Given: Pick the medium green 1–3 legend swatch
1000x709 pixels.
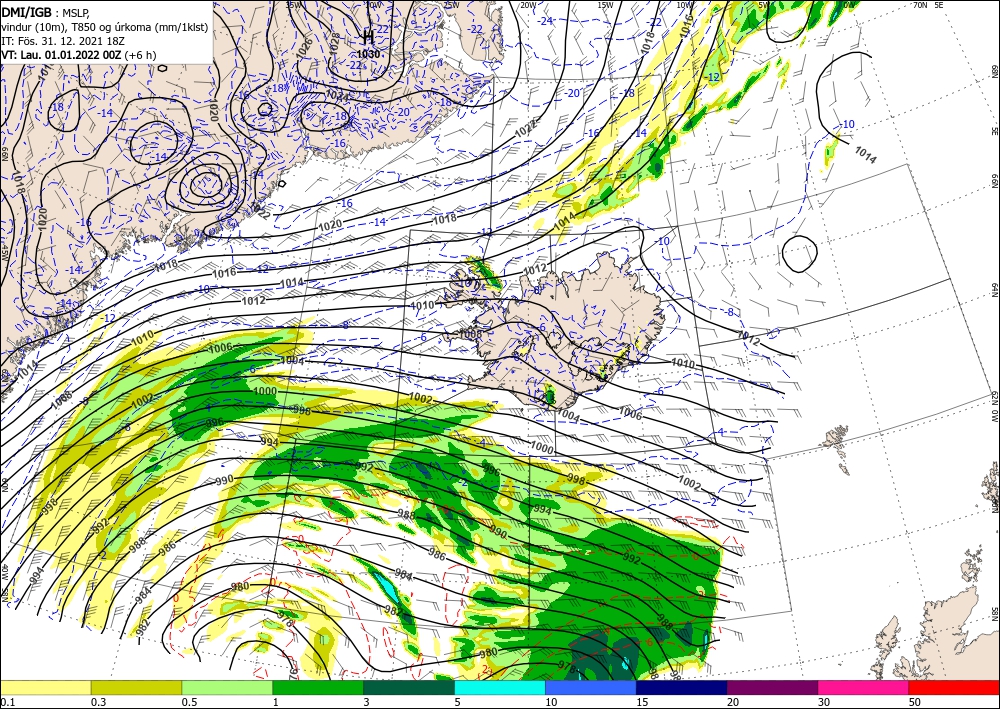Looking at the screenshot, I should point(318,687).
